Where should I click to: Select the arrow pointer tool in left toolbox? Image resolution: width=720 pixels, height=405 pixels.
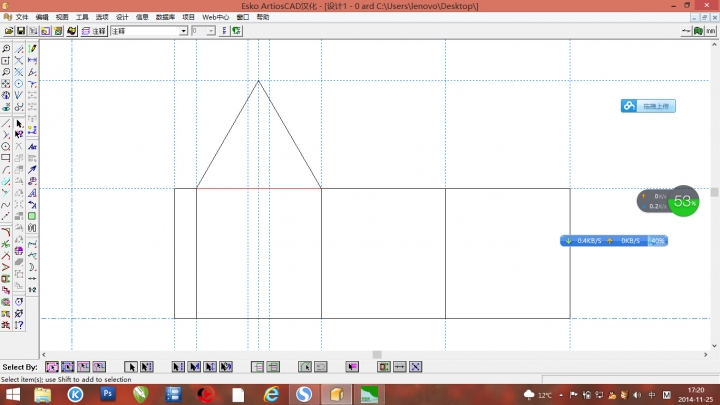[19, 124]
